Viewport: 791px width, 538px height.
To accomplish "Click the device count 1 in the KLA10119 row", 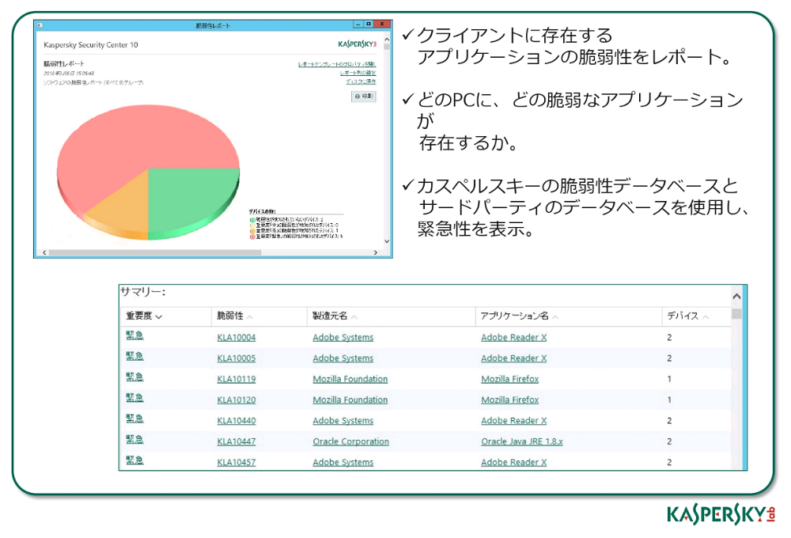I will (669, 379).
